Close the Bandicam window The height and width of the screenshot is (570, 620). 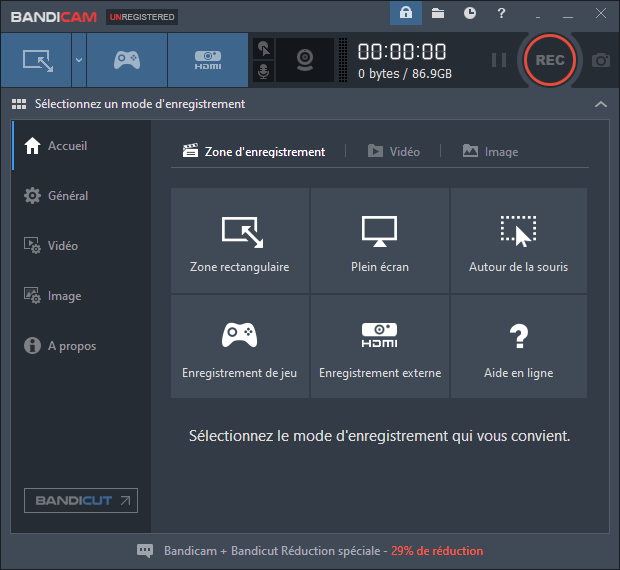(601, 13)
